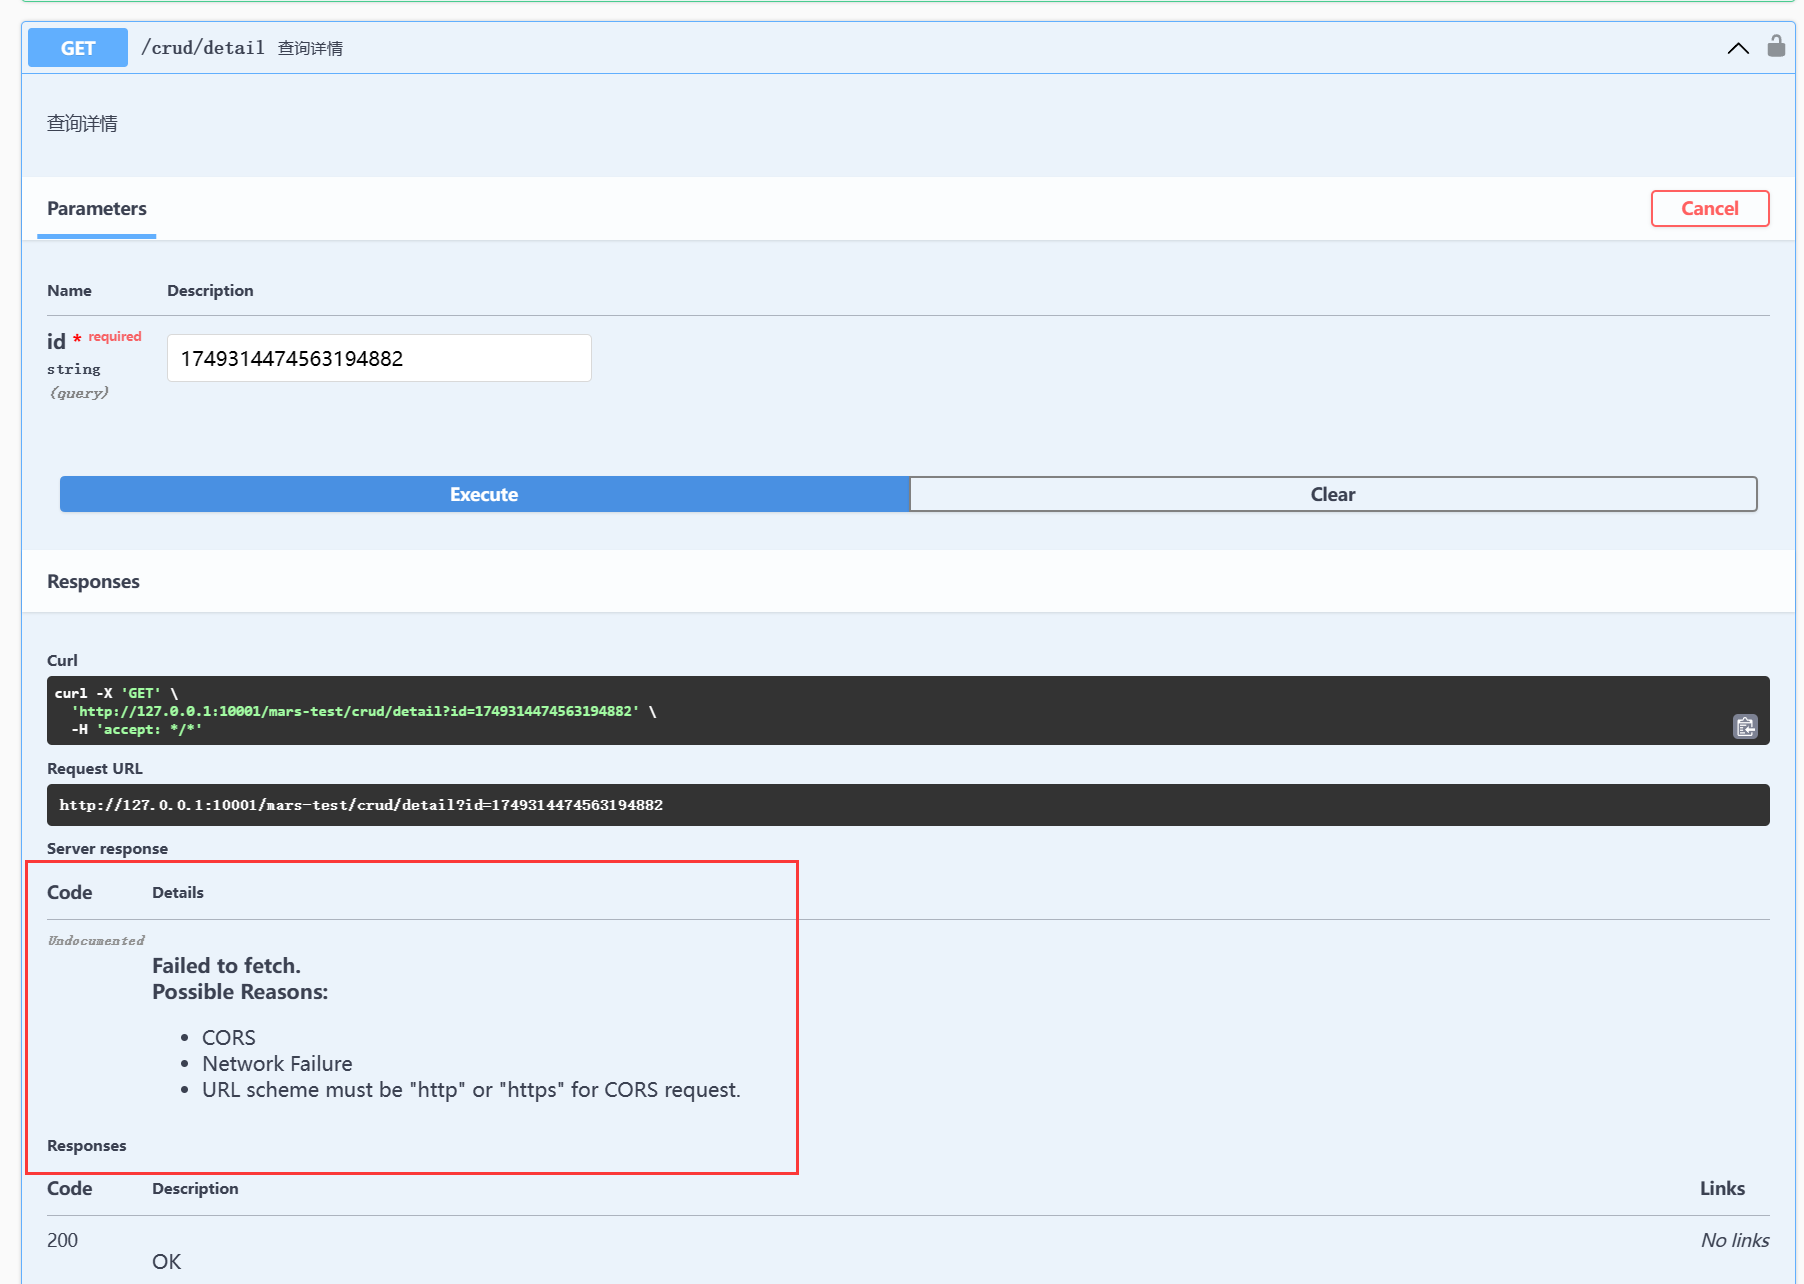
Task: Click the blue GET method badge
Action: 78,48
